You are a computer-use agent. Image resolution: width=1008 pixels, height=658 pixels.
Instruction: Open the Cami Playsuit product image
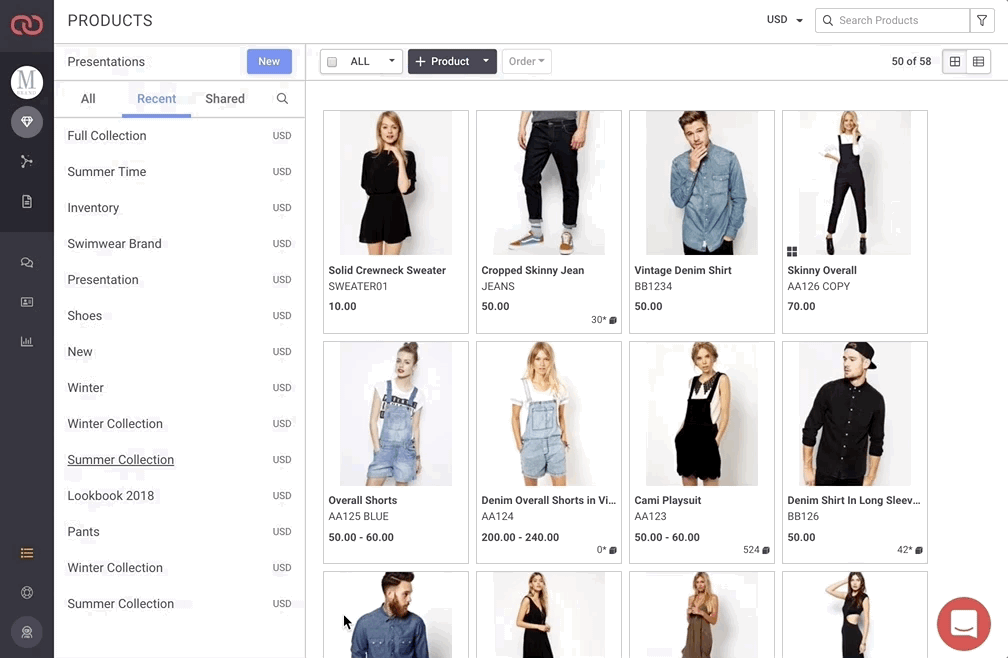click(x=702, y=414)
